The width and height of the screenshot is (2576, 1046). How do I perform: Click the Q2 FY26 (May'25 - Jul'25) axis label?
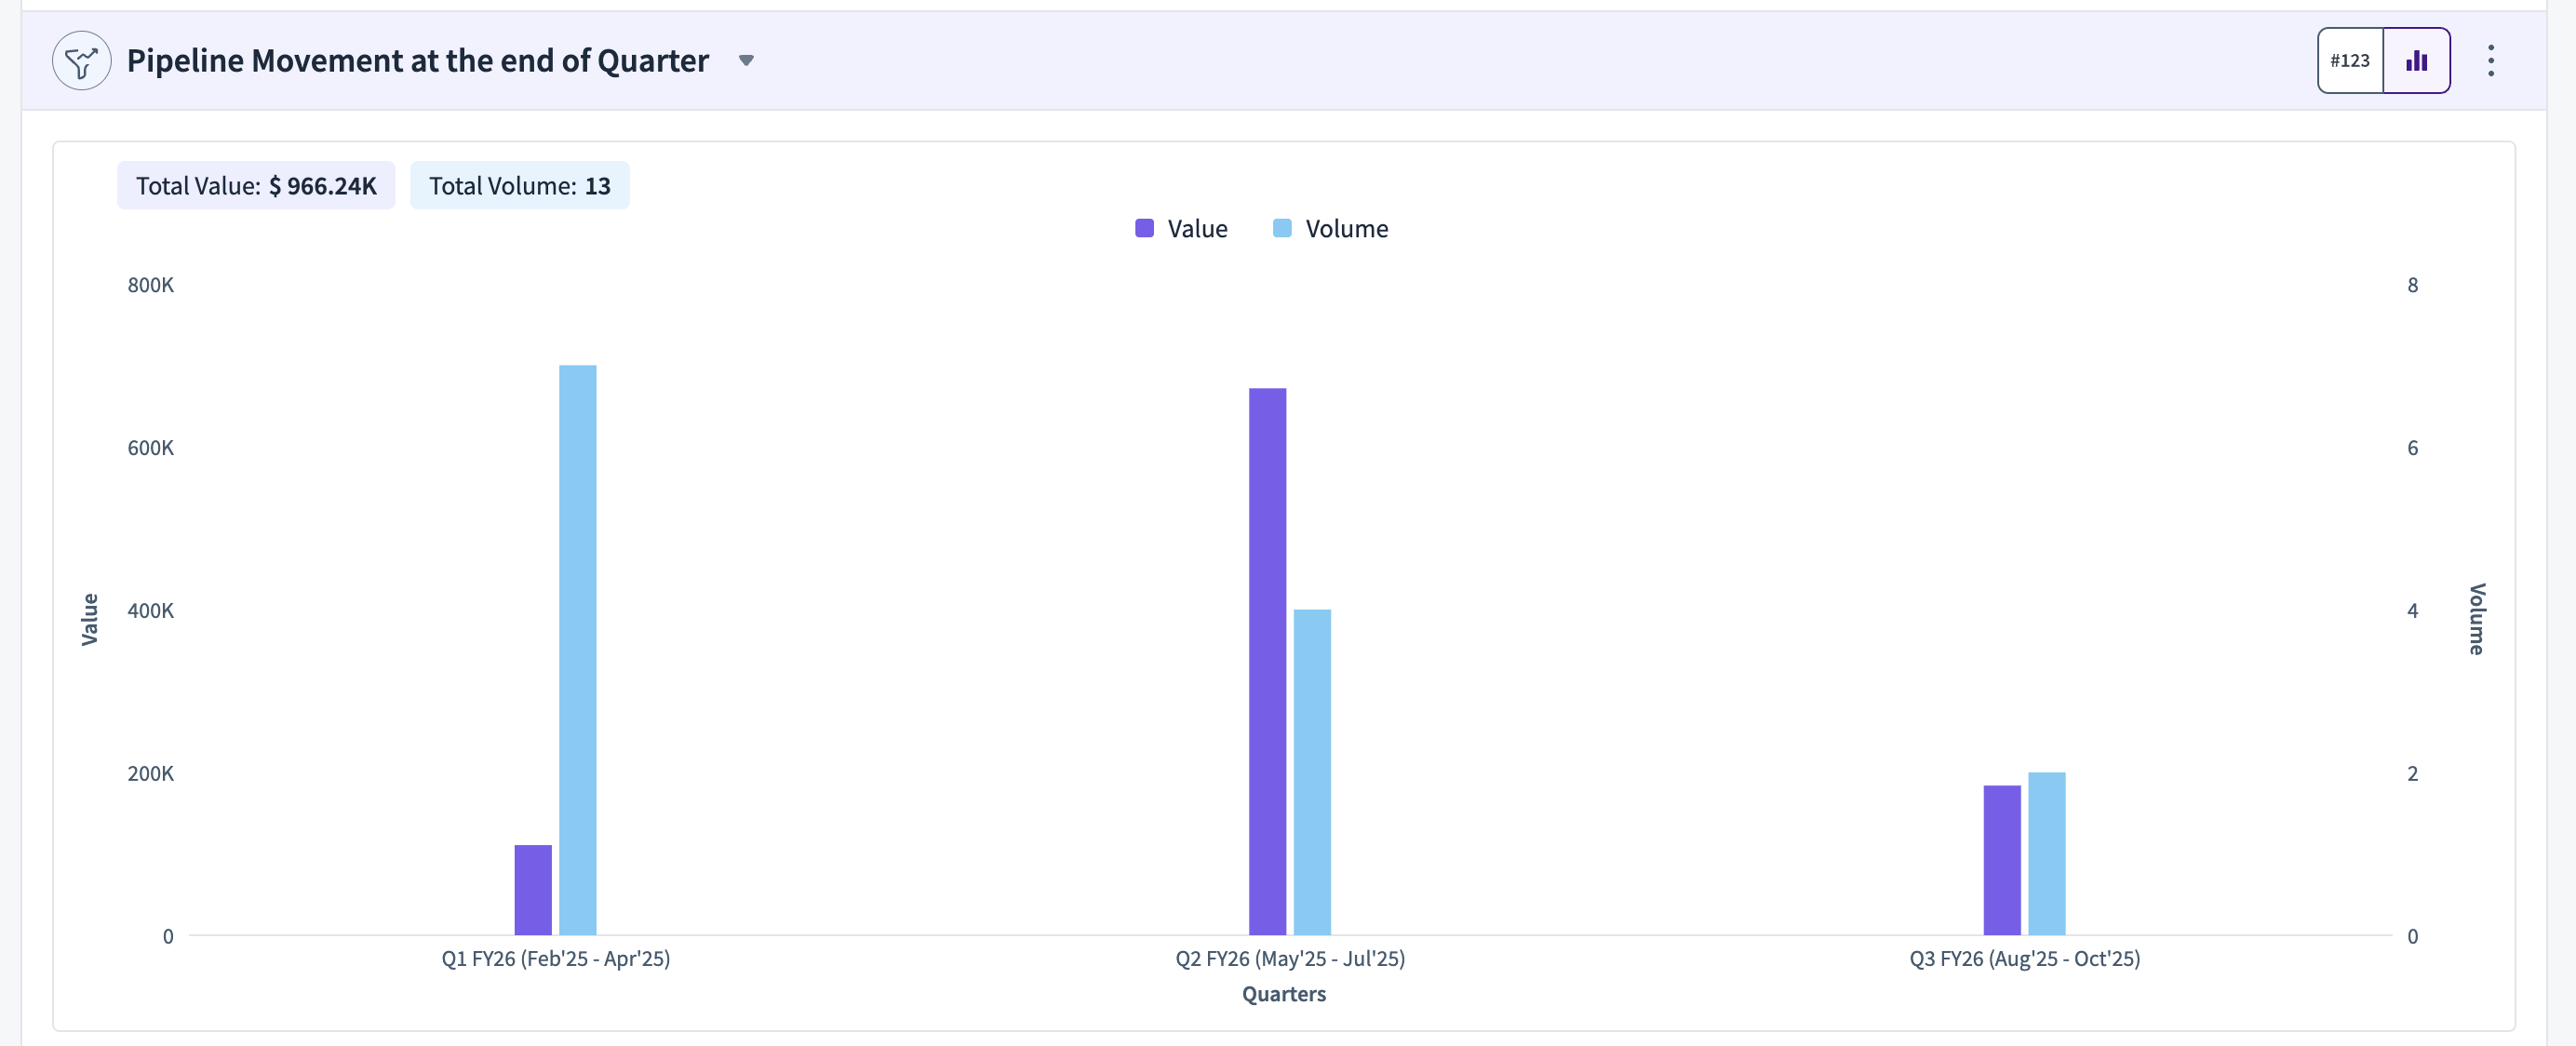(x=1290, y=959)
